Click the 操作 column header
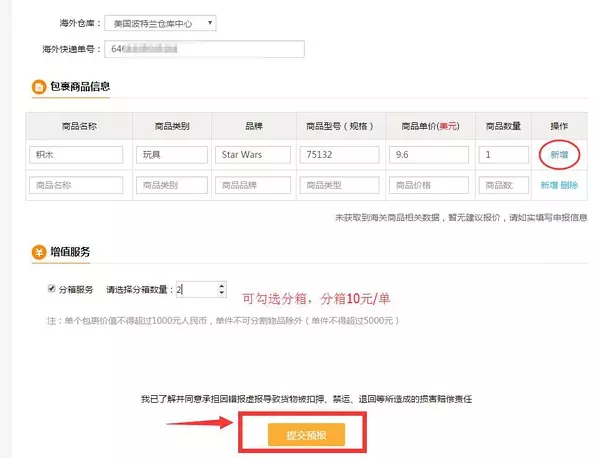 coord(559,126)
